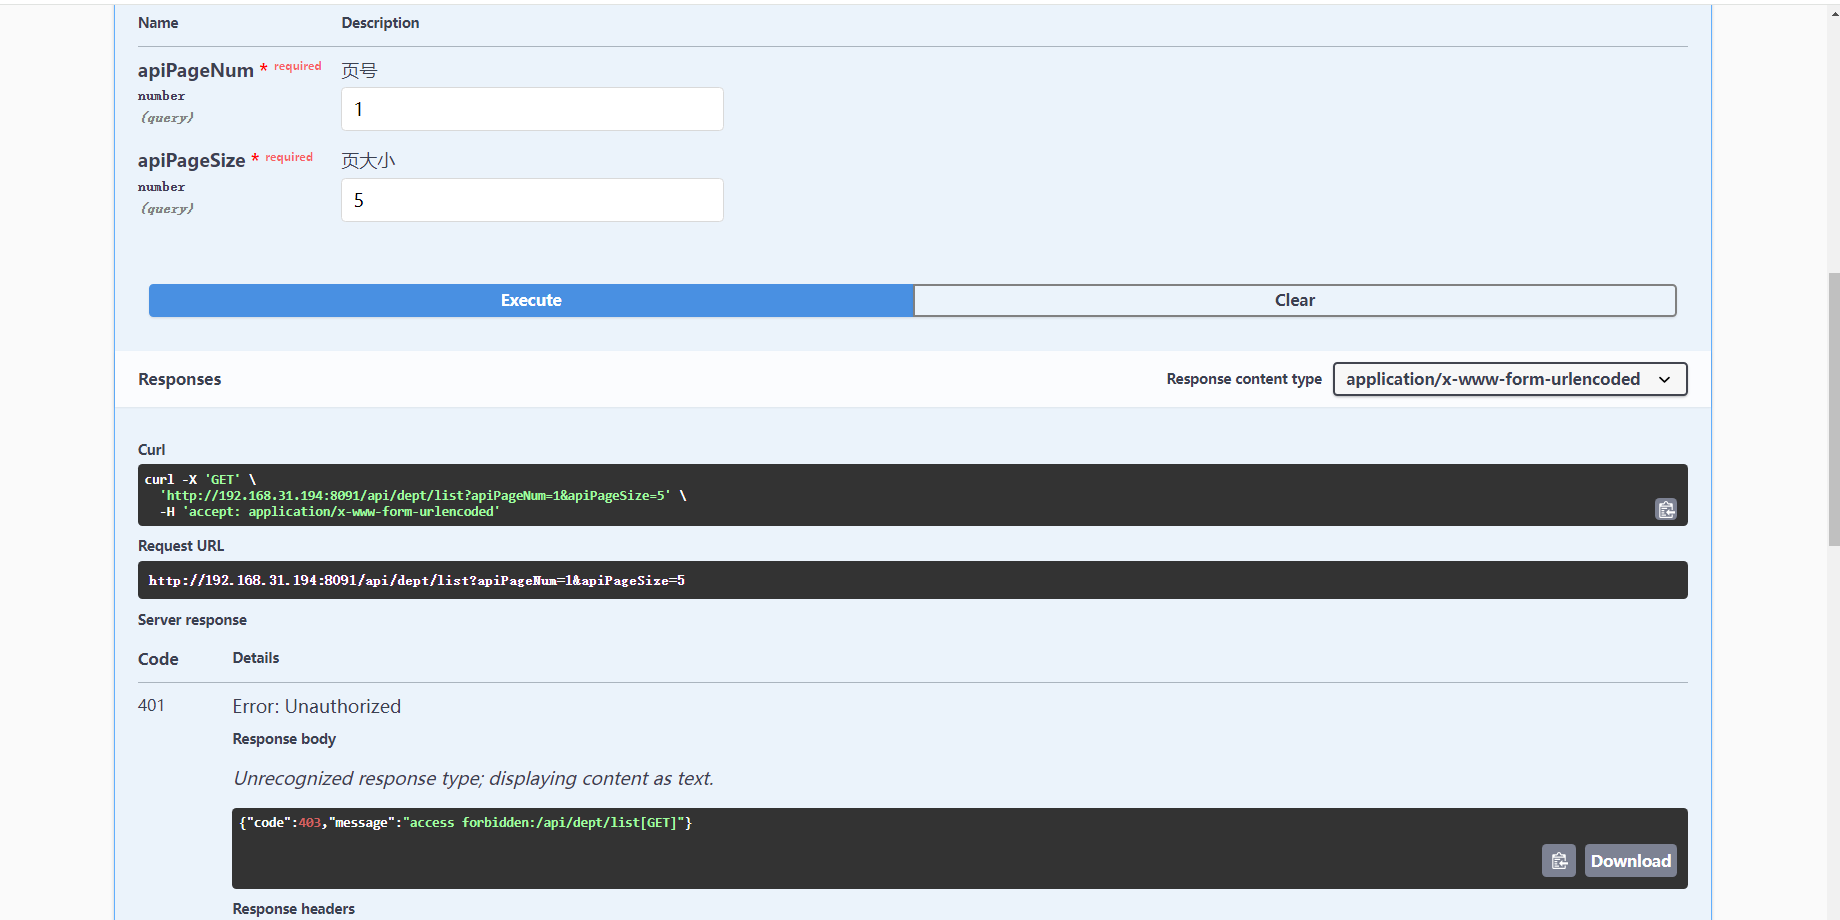Click the curl command code block
Screen dimensions: 1840x920
click(x=913, y=495)
